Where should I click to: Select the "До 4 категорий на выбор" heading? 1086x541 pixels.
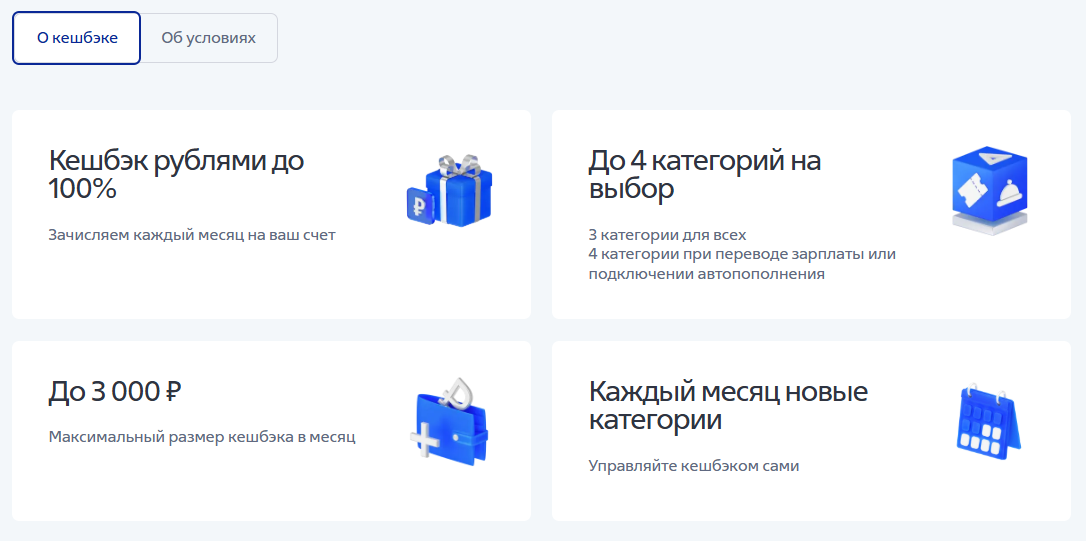[705, 174]
